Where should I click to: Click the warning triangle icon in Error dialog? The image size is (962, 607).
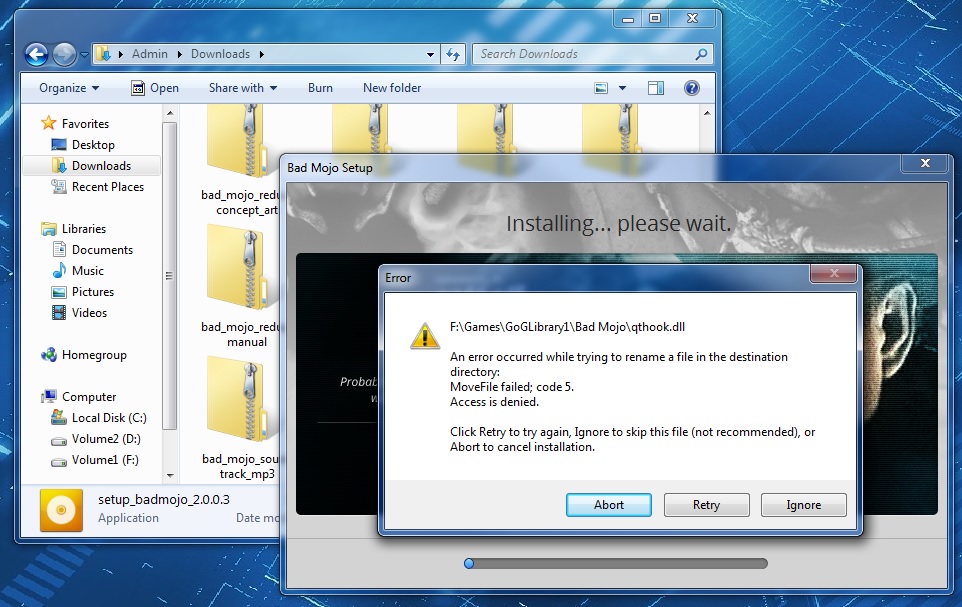click(x=425, y=336)
